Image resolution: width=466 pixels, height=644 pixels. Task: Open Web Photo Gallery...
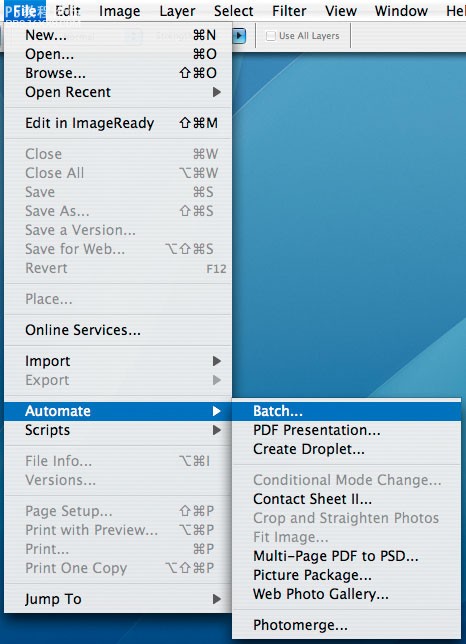coord(346,594)
